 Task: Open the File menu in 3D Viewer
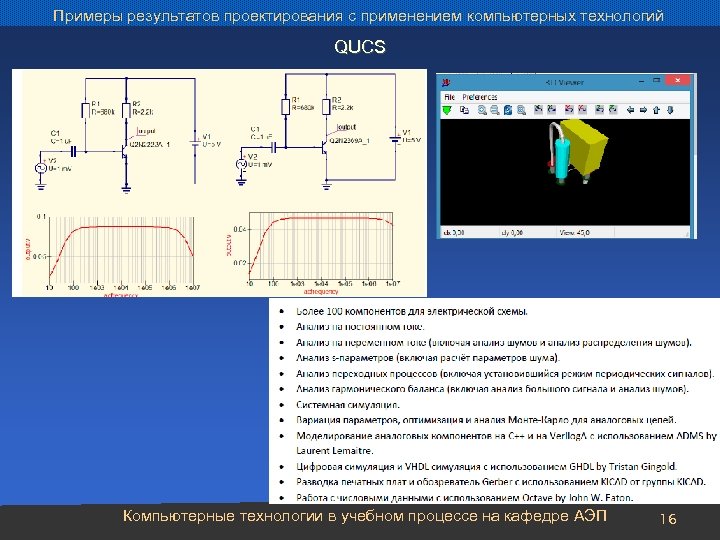[x=450, y=97]
